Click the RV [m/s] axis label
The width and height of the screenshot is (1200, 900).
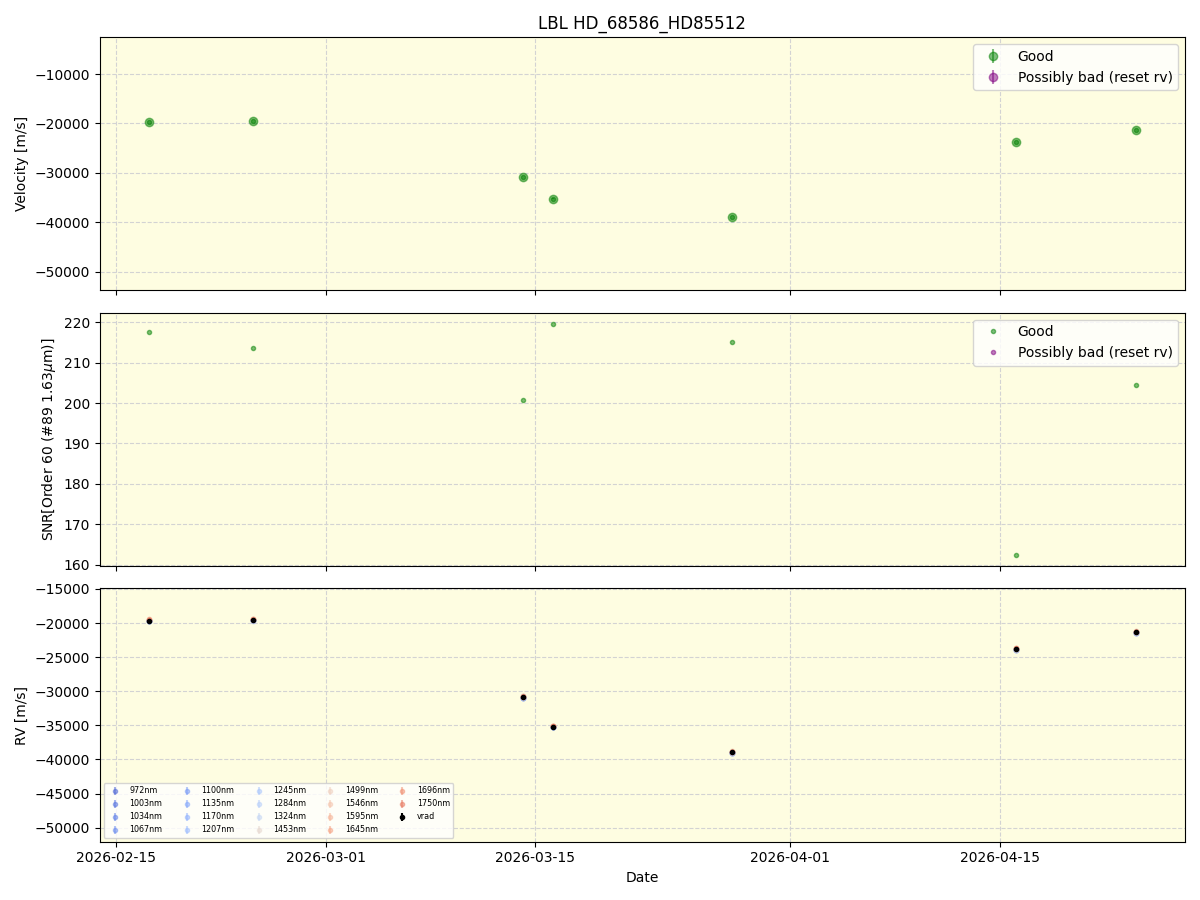(x=21, y=715)
